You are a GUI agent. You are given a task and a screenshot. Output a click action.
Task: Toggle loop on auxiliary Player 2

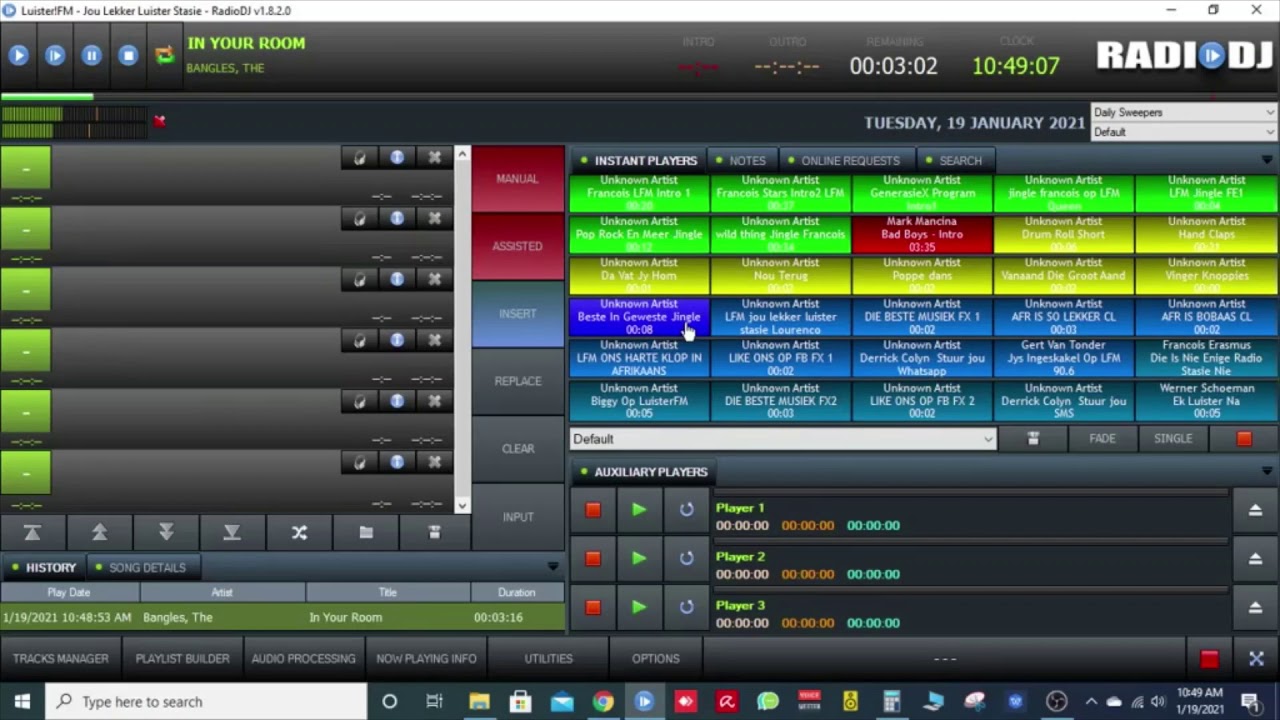(x=686, y=559)
